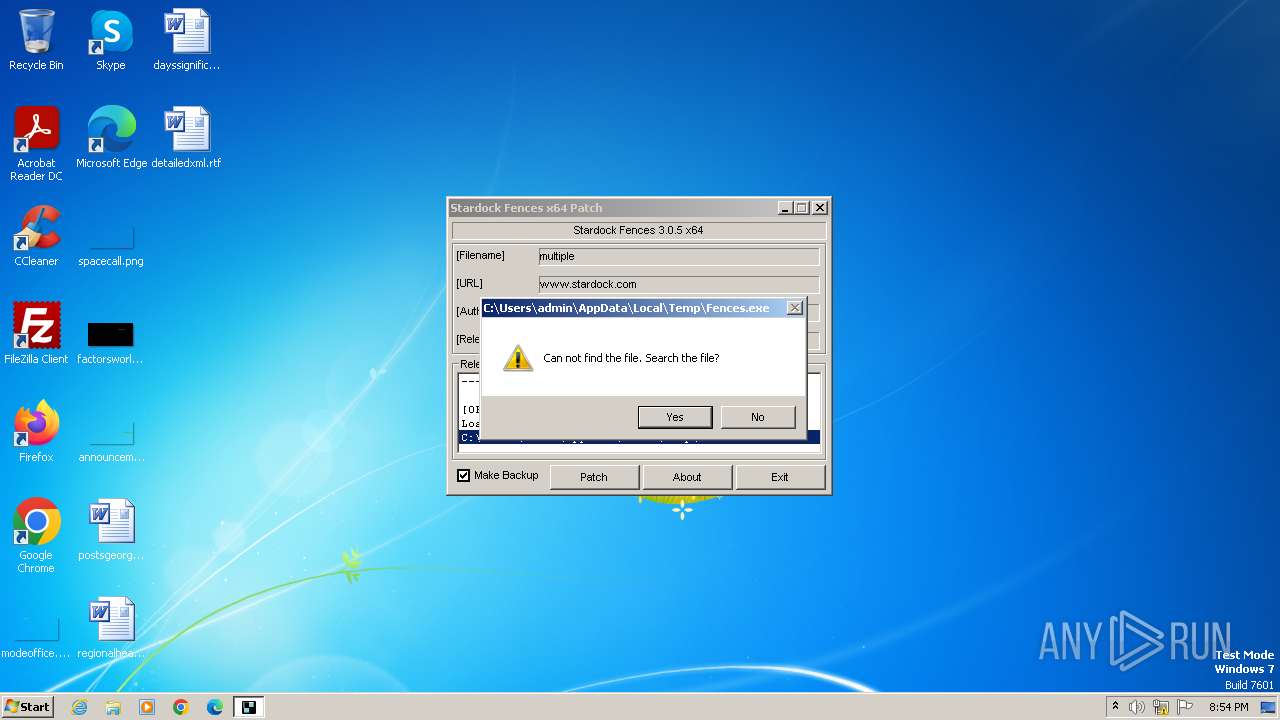Click the "Can not find the file" message

pyautogui.click(x=631, y=358)
